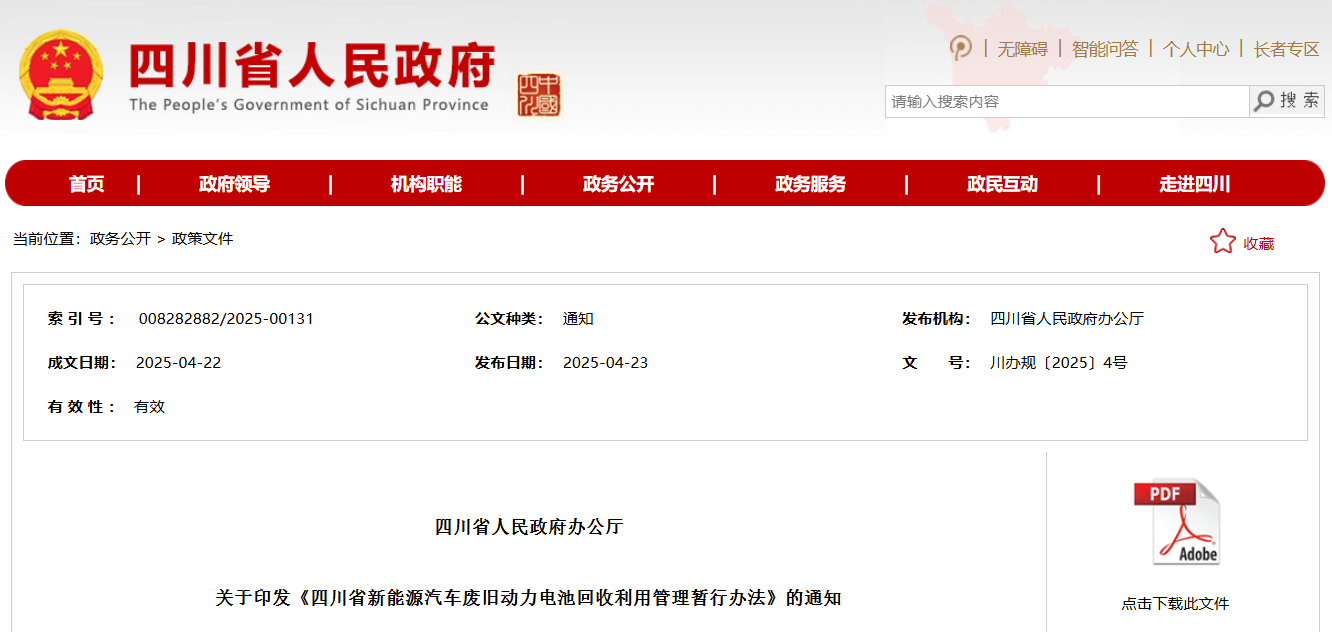The height and width of the screenshot is (632, 1332).
Task: Select 首页 in the red navigation bar
Action: coord(87,184)
